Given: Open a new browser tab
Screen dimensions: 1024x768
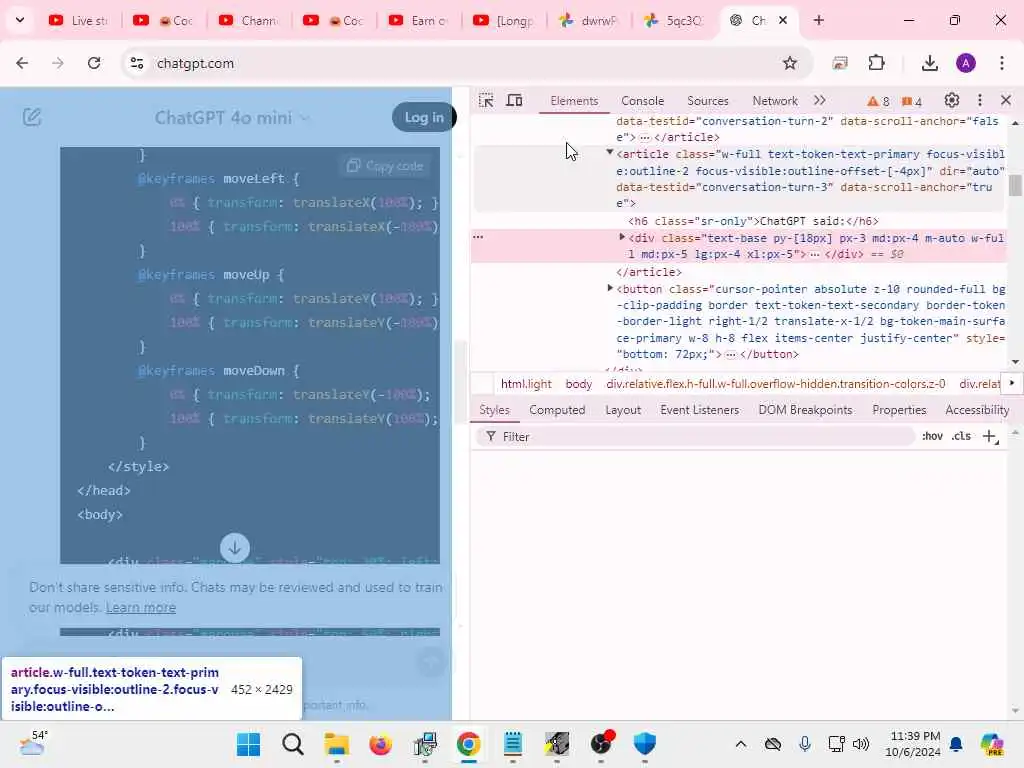Looking at the screenshot, I should click(x=818, y=20).
